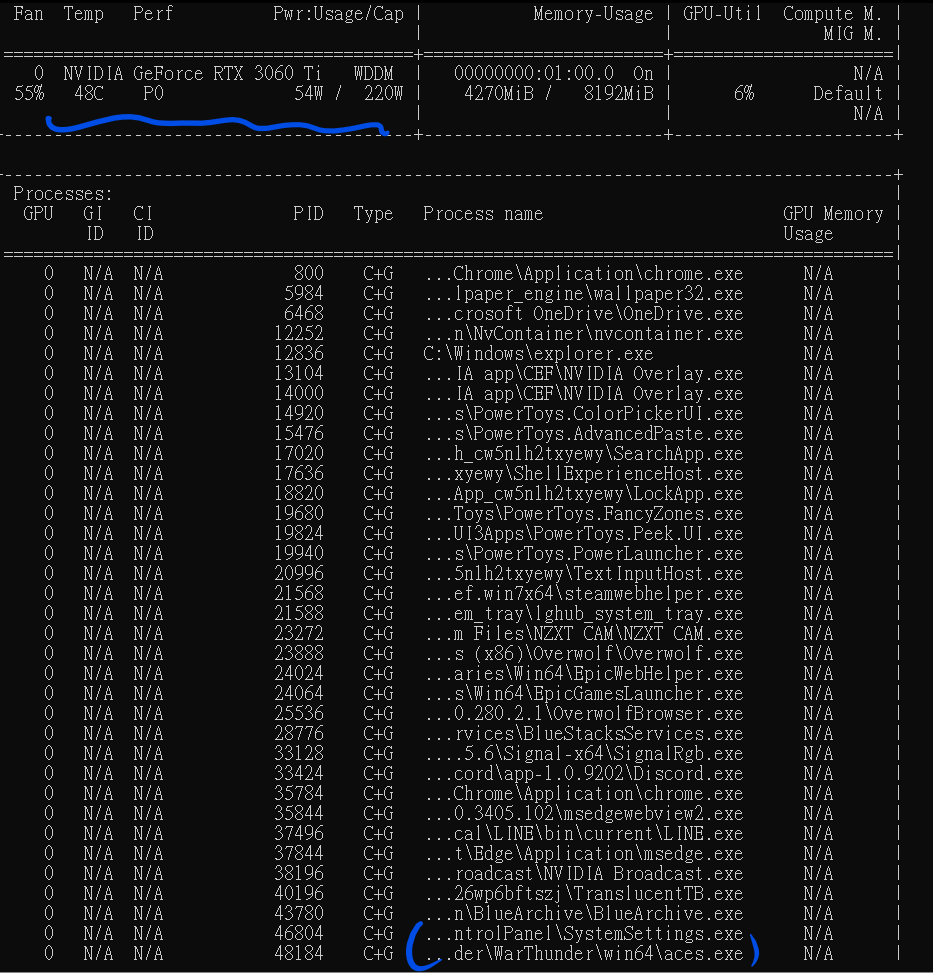Click the PowerToys.Peek.UI.exe process path
The image size is (933, 979).
pyautogui.click(x=584, y=533)
